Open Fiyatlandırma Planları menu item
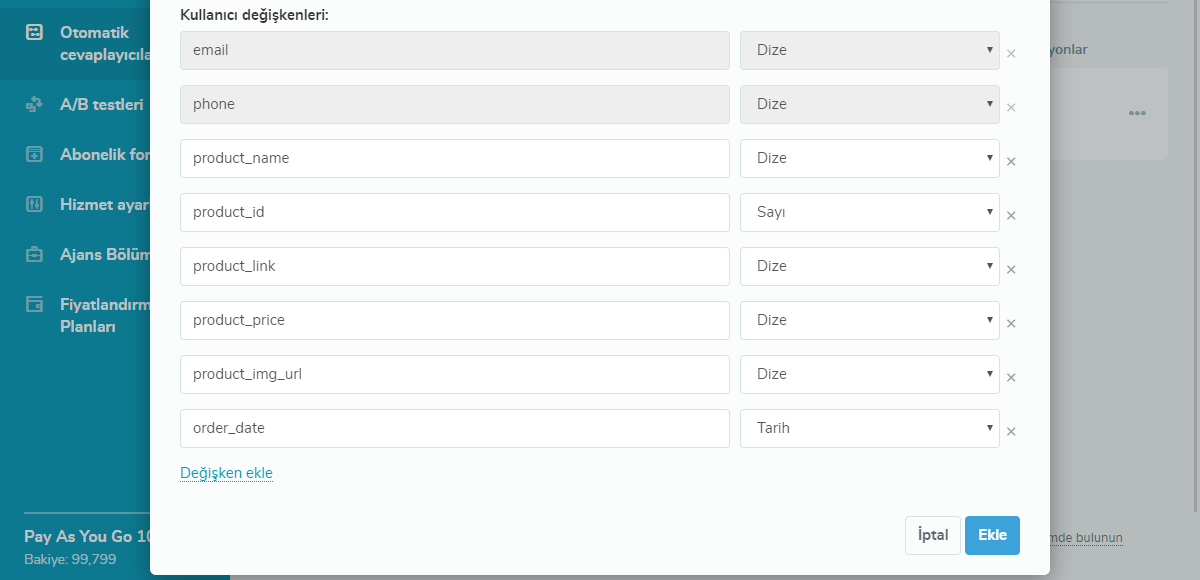1200x580 pixels. tap(104, 315)
